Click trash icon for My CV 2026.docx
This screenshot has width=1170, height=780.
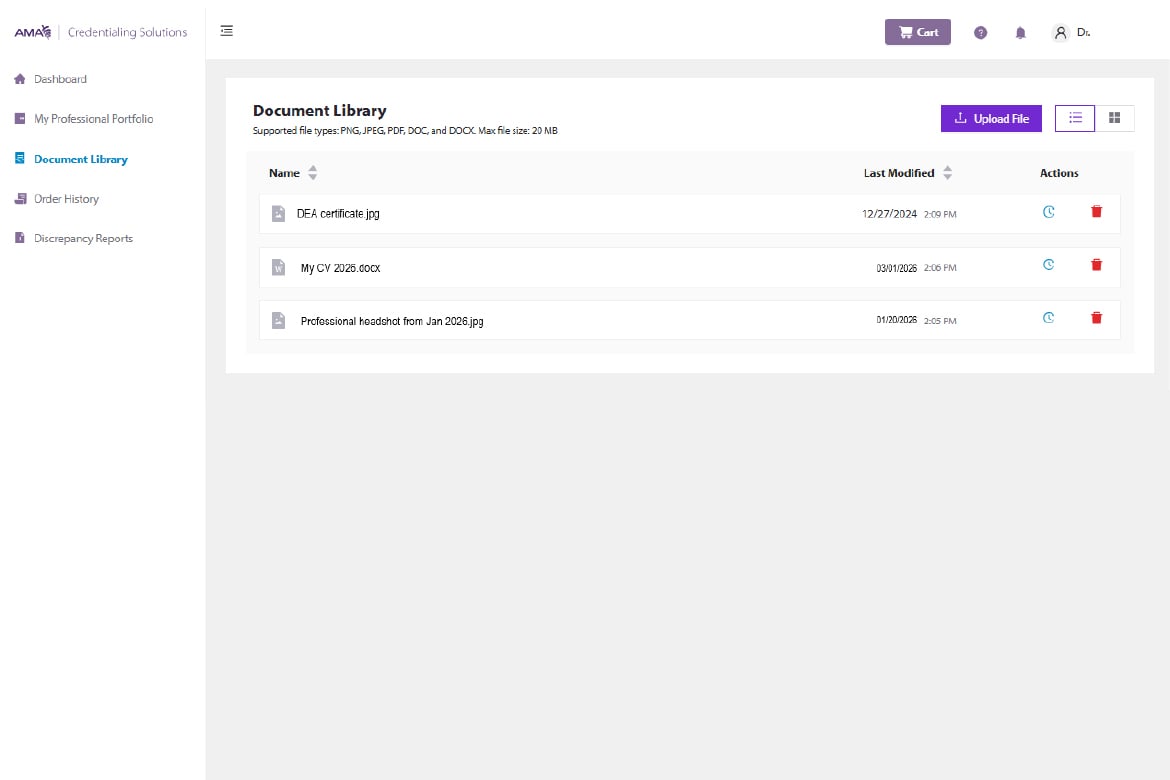click(1096, 265)
